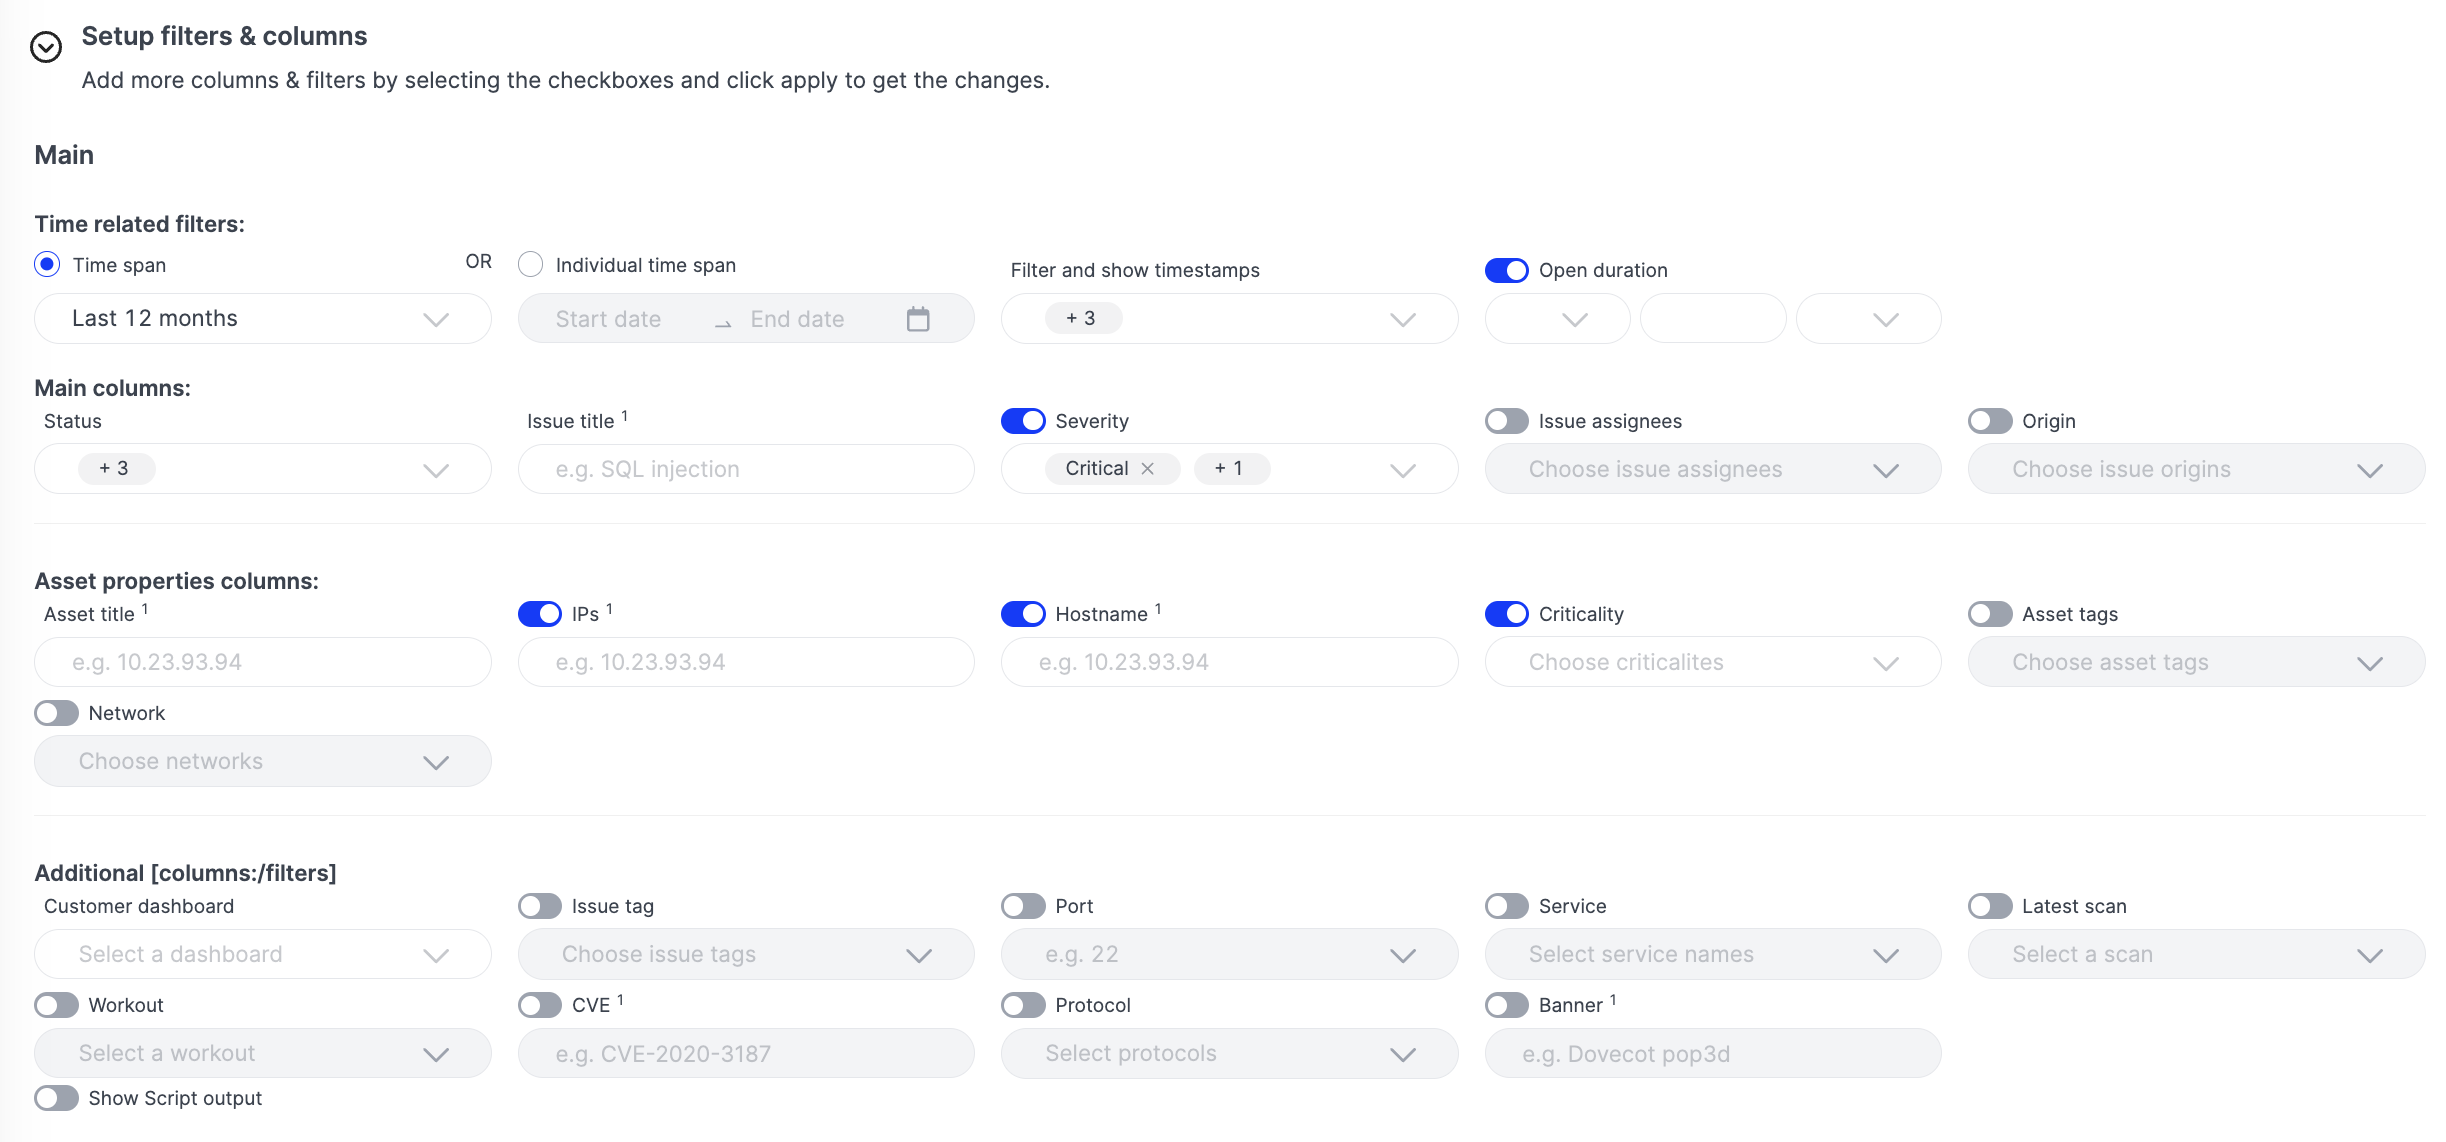Expand the Filter and show timestamps dropdown

1229,319
